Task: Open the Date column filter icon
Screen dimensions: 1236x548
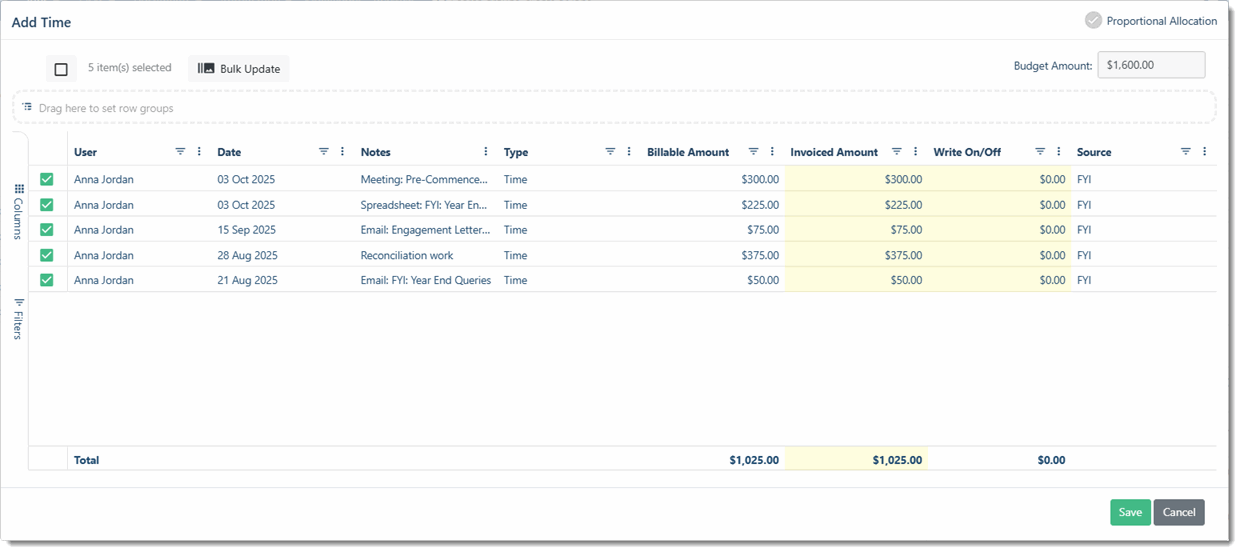Action: tap(324, 152)
